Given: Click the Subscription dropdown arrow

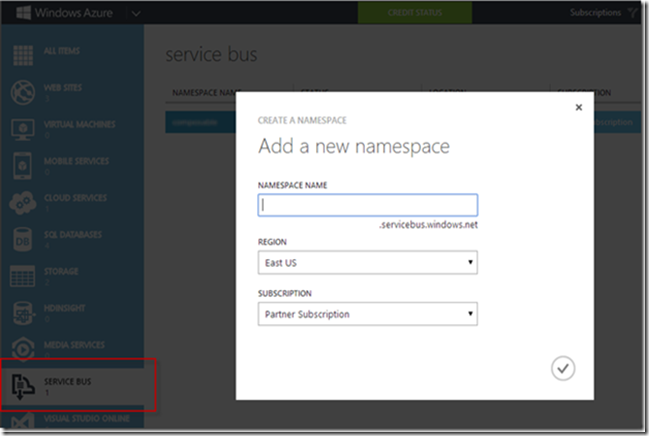Looking at the screenshot, I should tap(470, 313).
